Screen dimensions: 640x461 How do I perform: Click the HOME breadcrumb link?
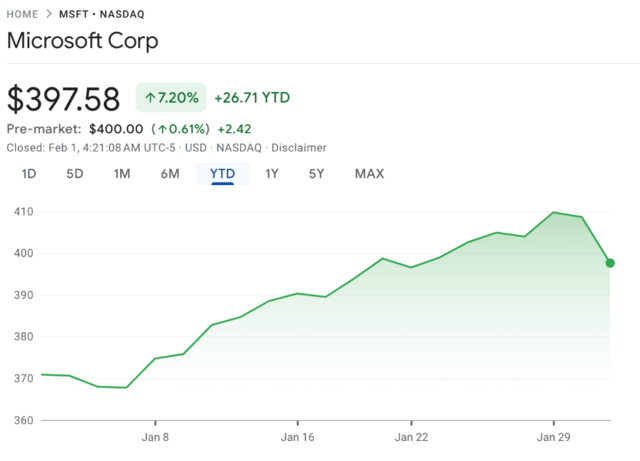[22, 14]
